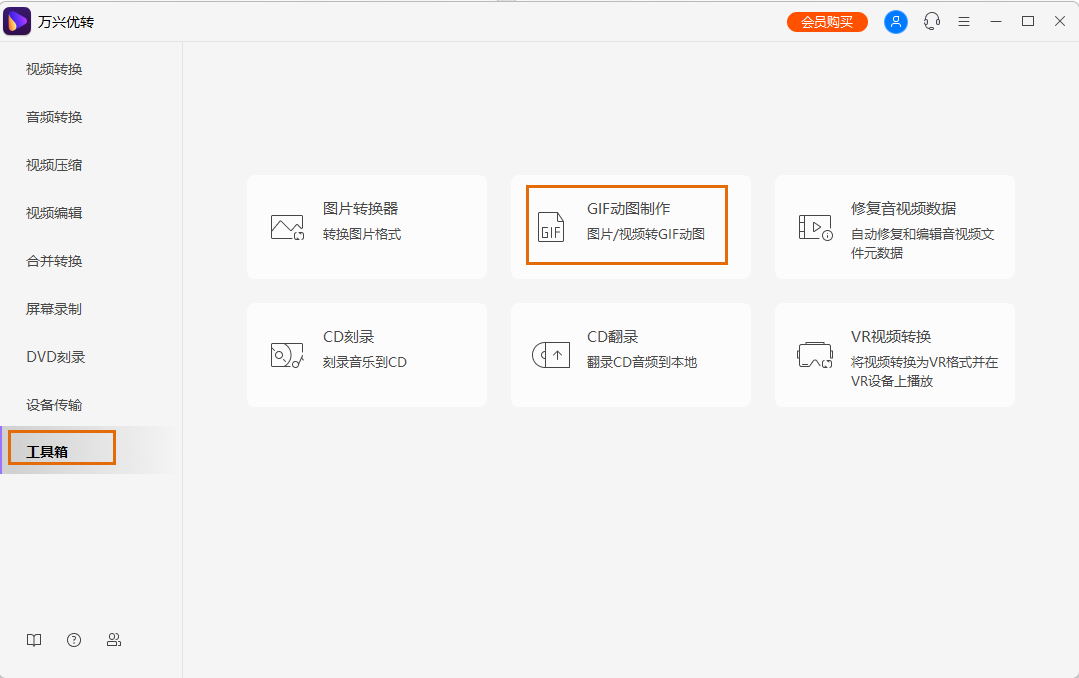The image size is (1079, 678).
Task: Switch to the 视频转换 section
Action: point(55,68)
